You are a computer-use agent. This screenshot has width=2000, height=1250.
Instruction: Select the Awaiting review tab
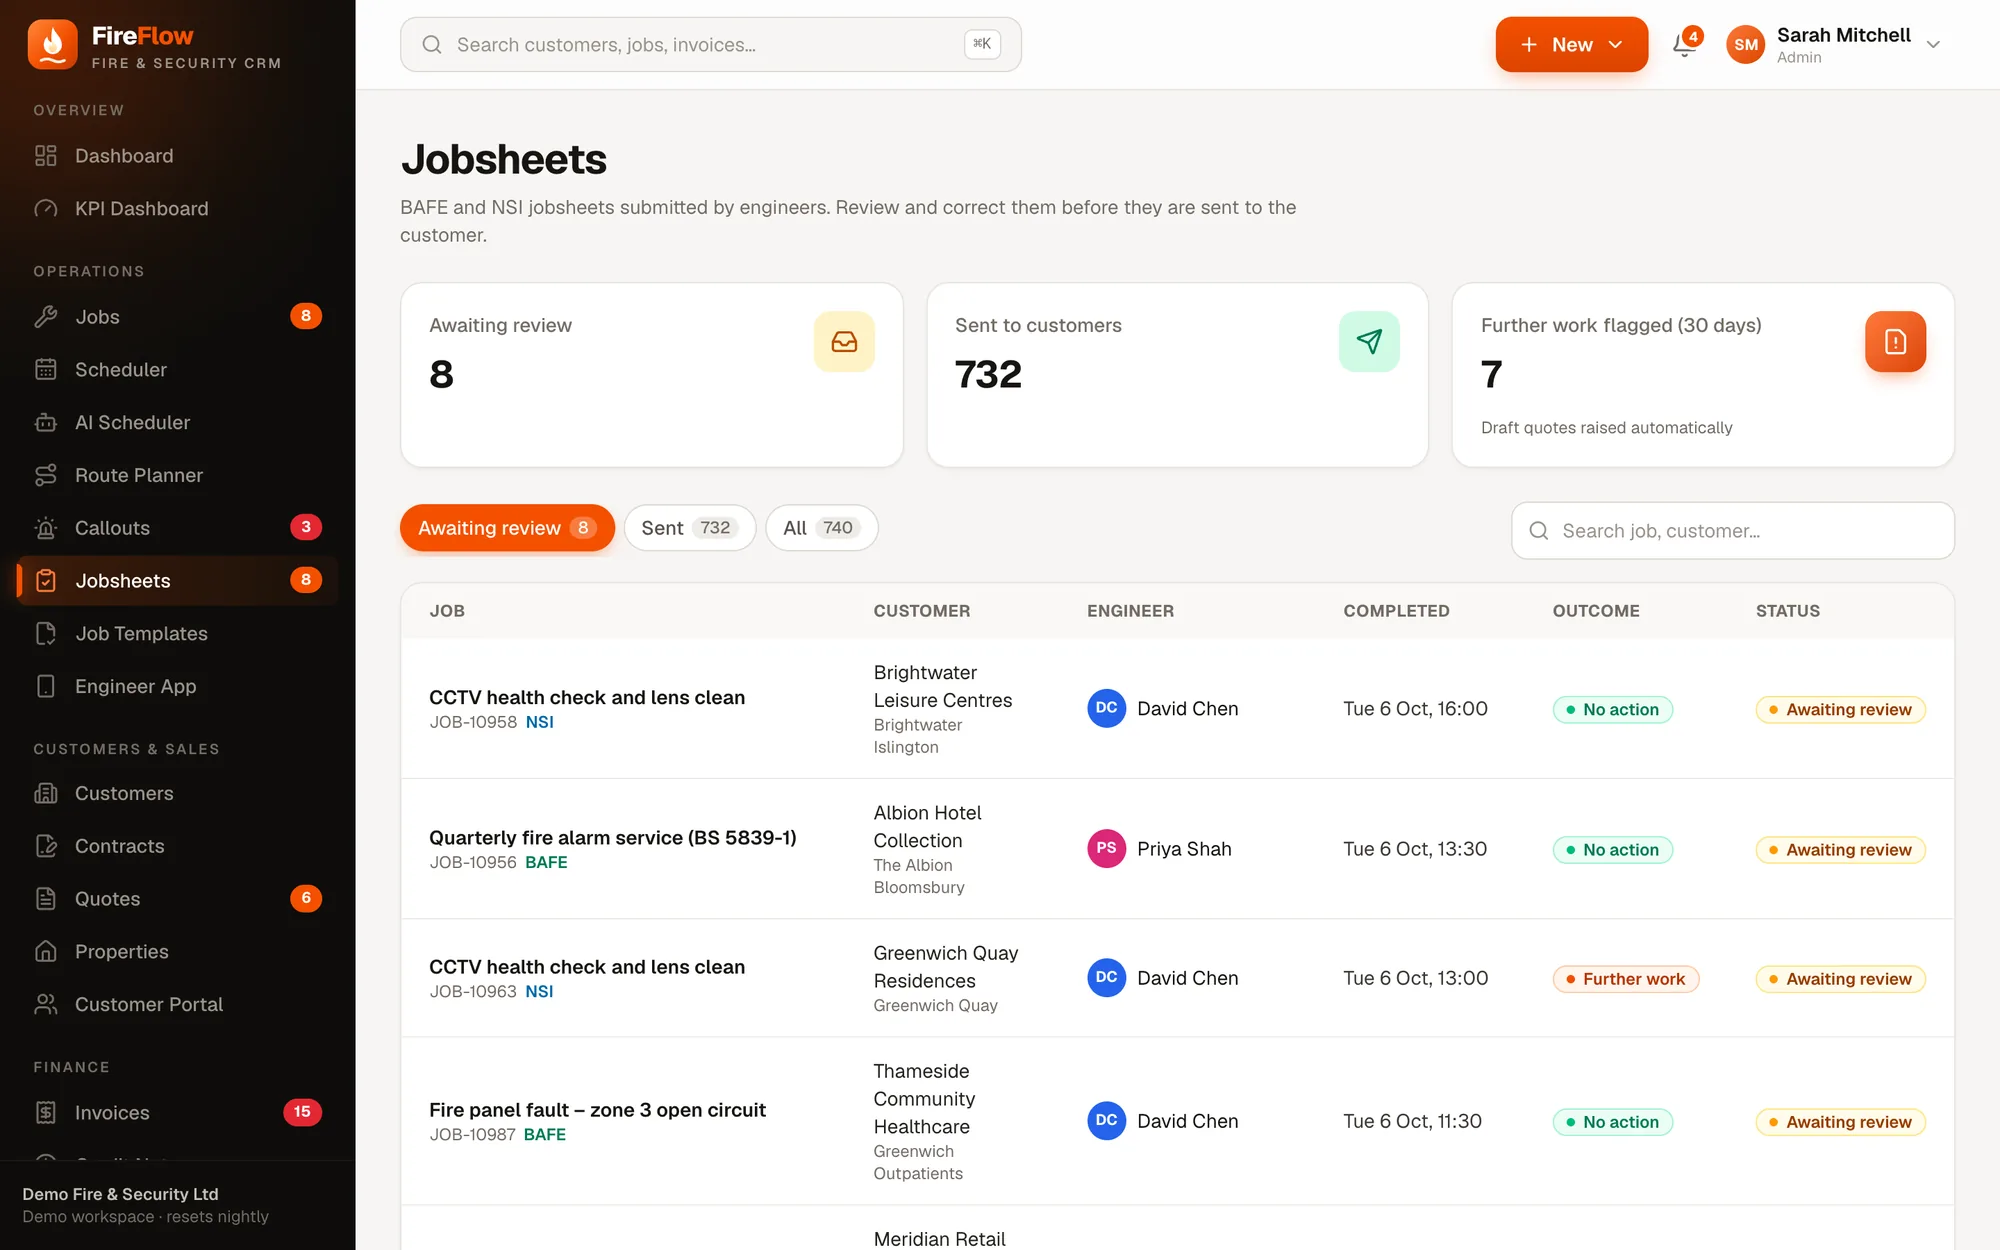pyautogui.click(x=507, y=528)
